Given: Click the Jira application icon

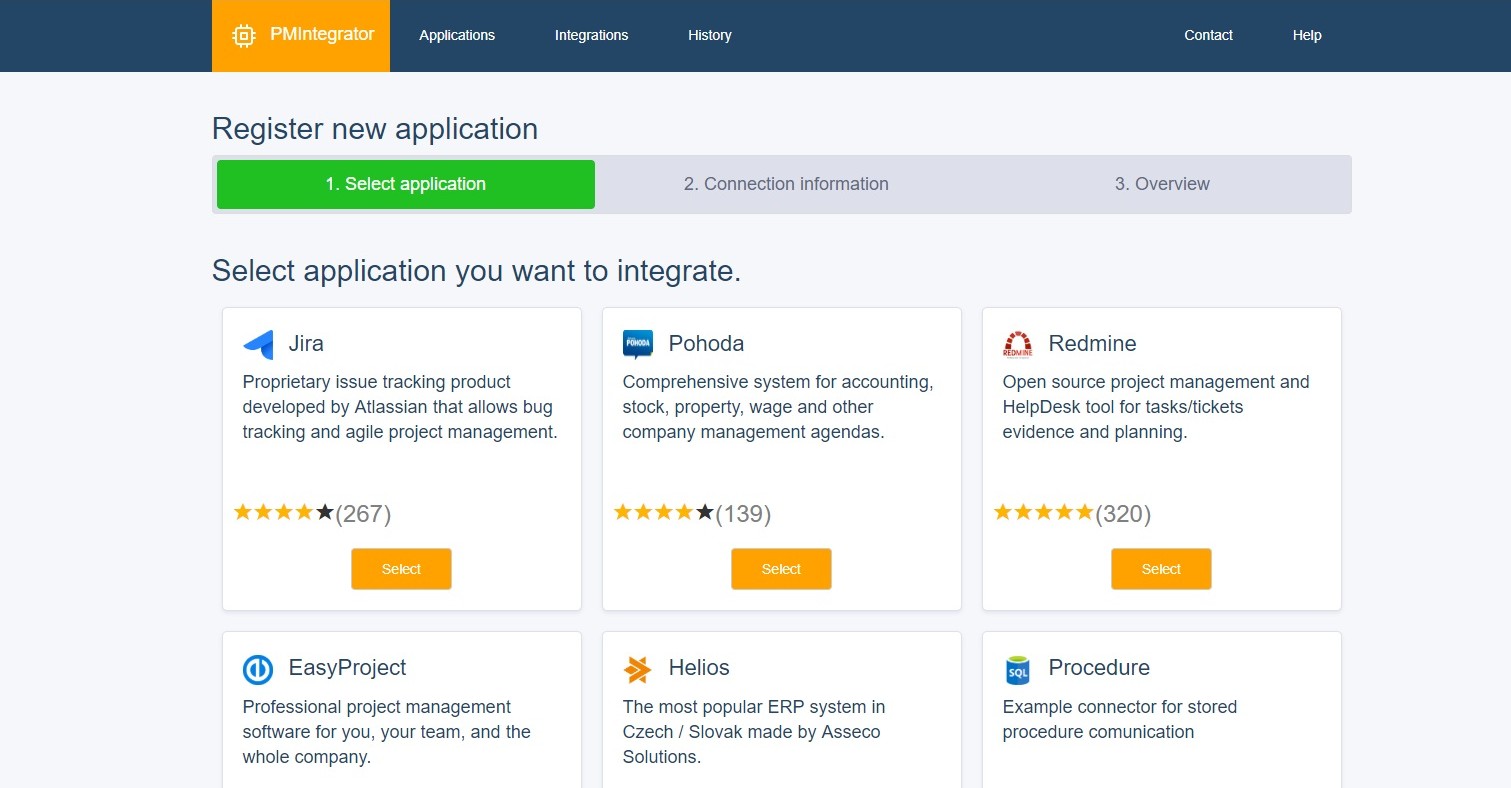Looking at the screenshot, I should [256, 343].
